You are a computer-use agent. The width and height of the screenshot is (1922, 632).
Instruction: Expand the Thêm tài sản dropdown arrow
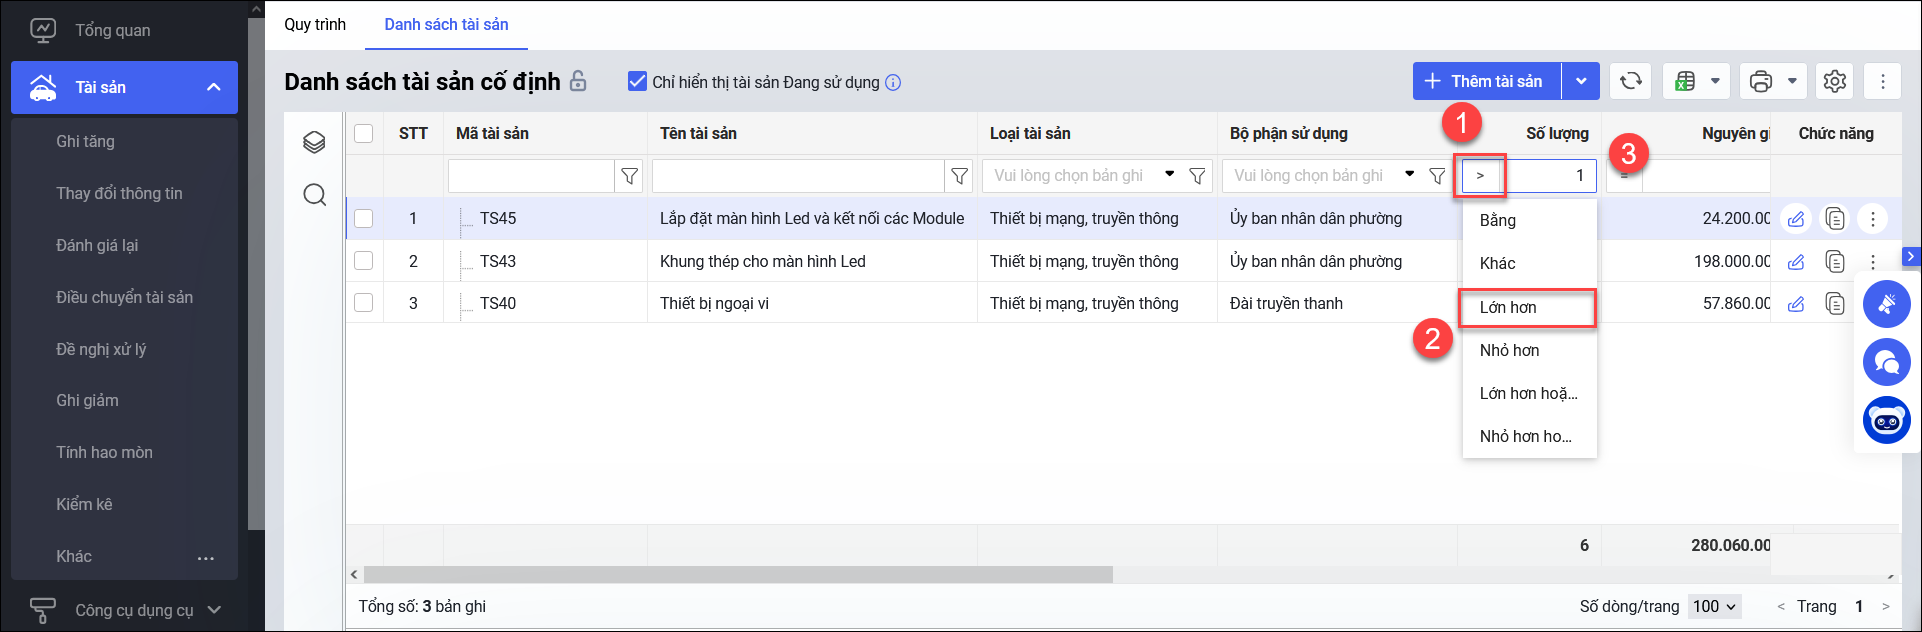[1581, 81]
